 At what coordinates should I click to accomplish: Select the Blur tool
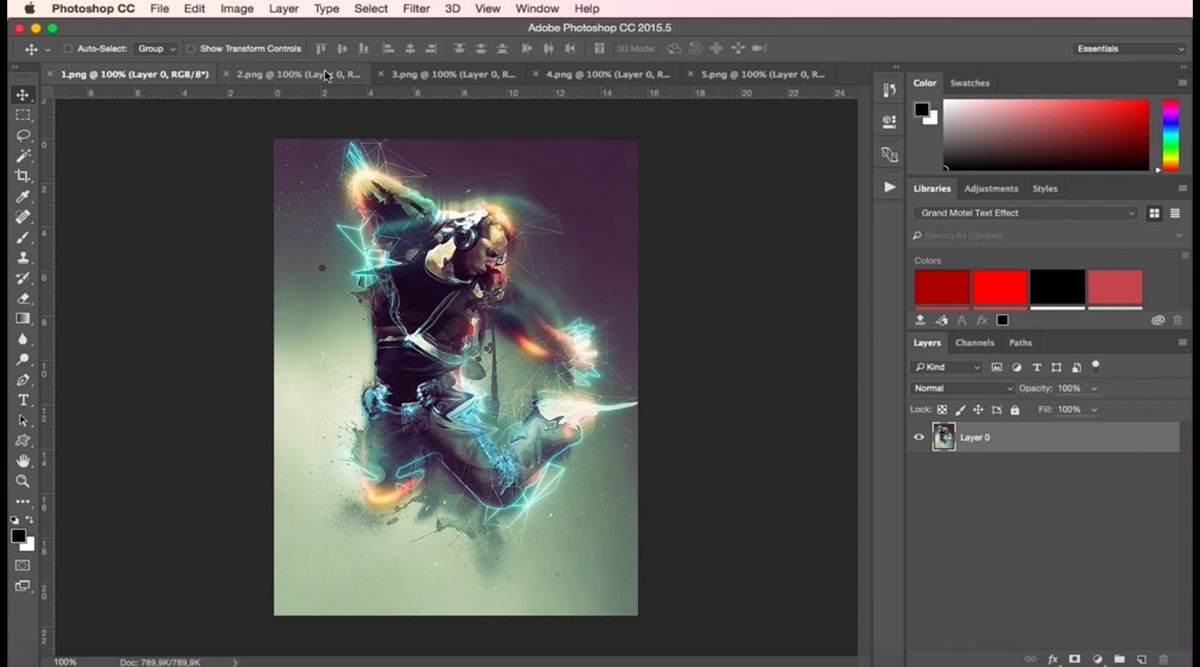coord(23,339)
